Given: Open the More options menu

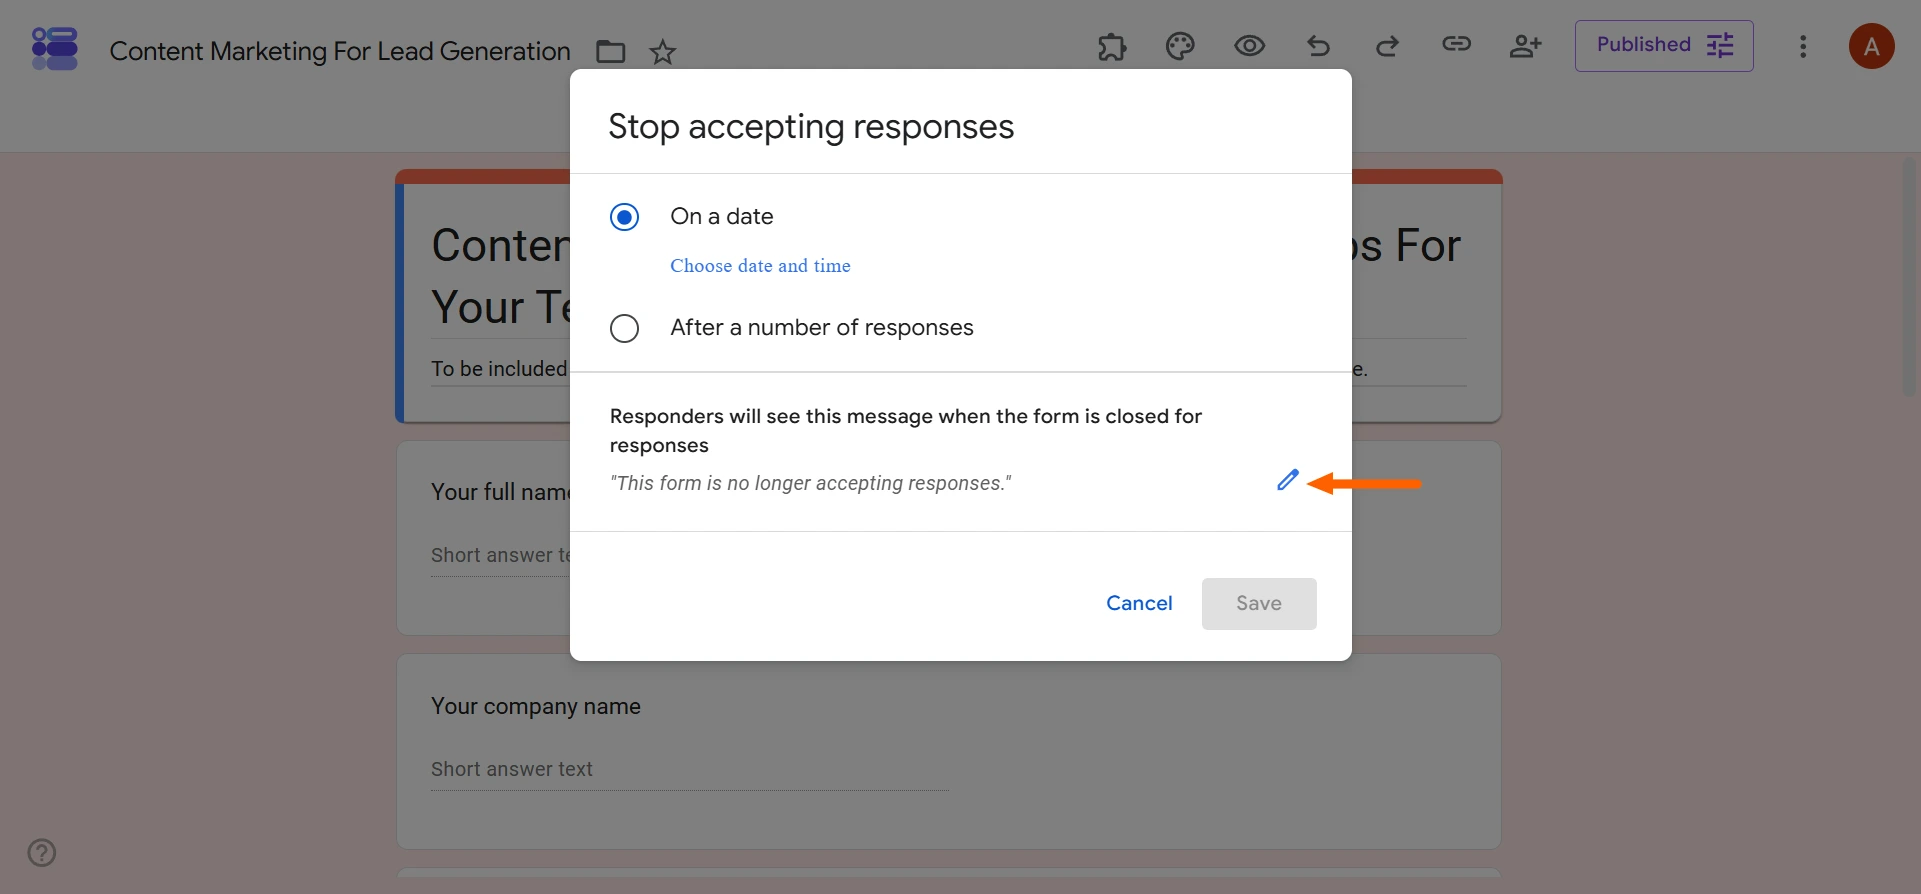Looking at the screenshot, I should click(1803, 47).
